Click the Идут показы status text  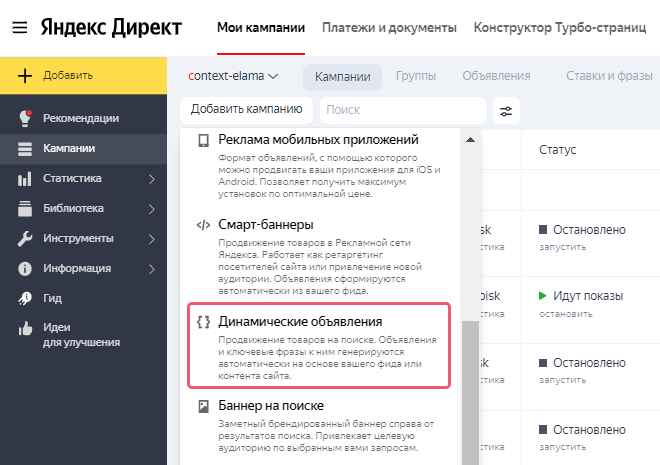[588, 296]
